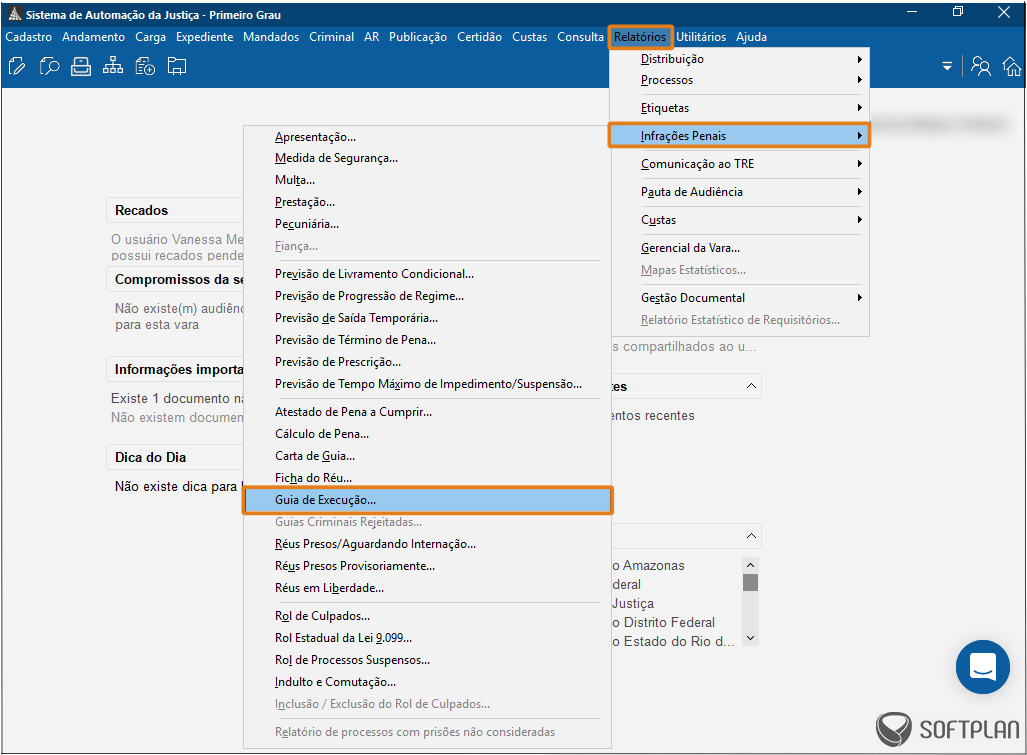Select Prestação... report
1027x755 pixels.
(427, 202)
